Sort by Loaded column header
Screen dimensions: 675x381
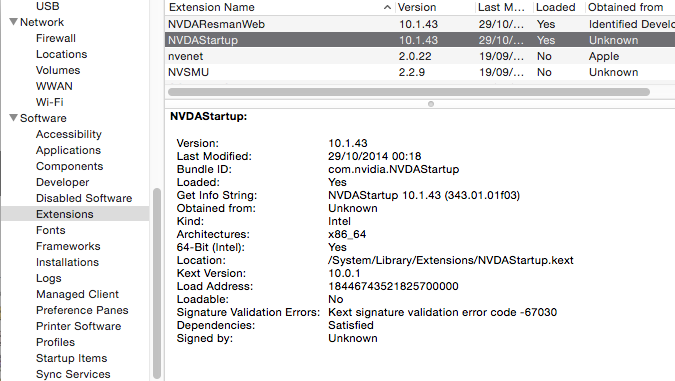555,7
